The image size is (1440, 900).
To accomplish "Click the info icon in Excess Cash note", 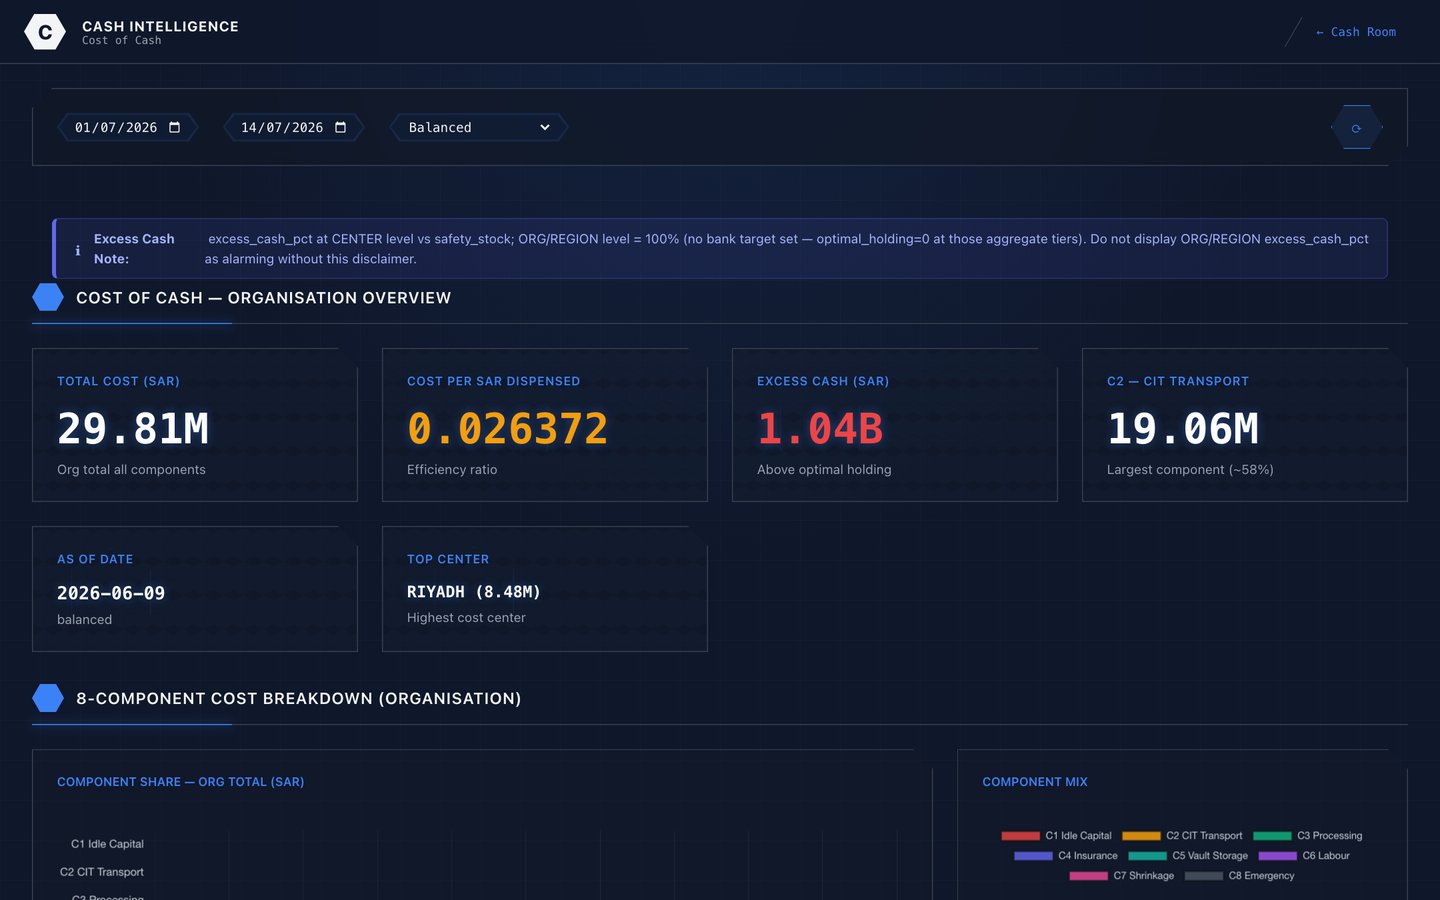I will coord(78,250).
